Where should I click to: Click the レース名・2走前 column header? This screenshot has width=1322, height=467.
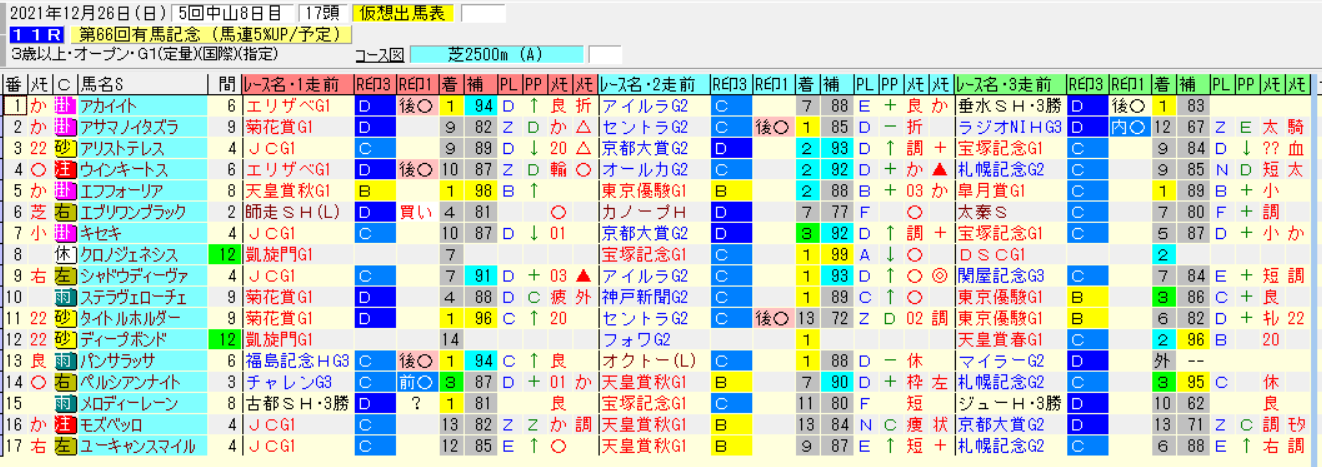point(655,85)
